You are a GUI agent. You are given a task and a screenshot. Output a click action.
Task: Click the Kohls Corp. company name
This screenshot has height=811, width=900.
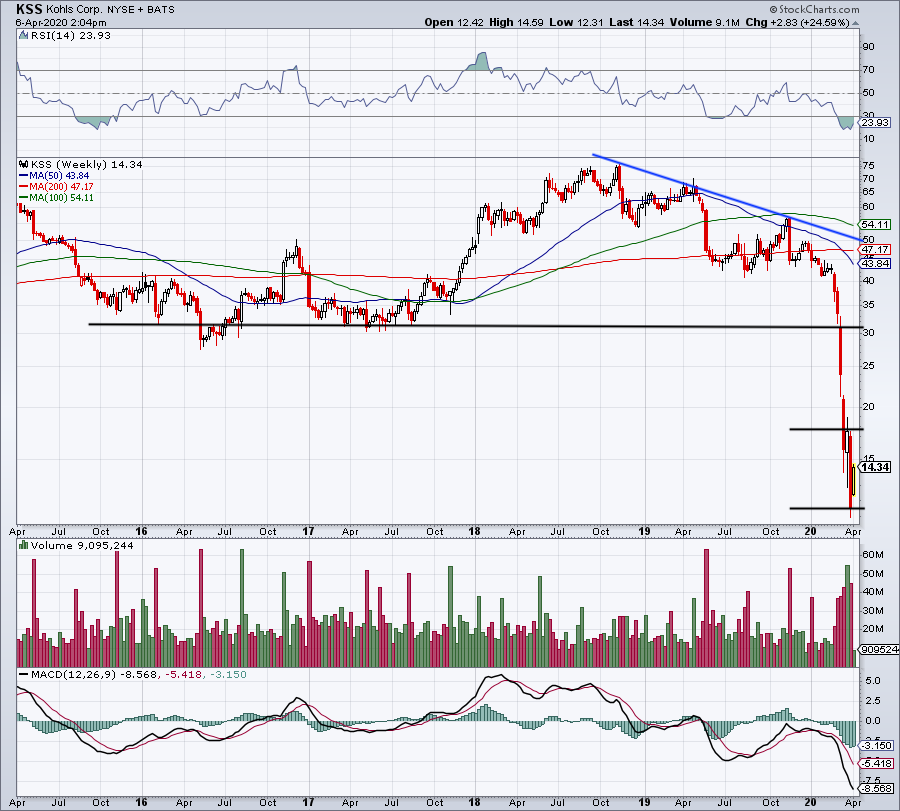(x=74, y=10)
